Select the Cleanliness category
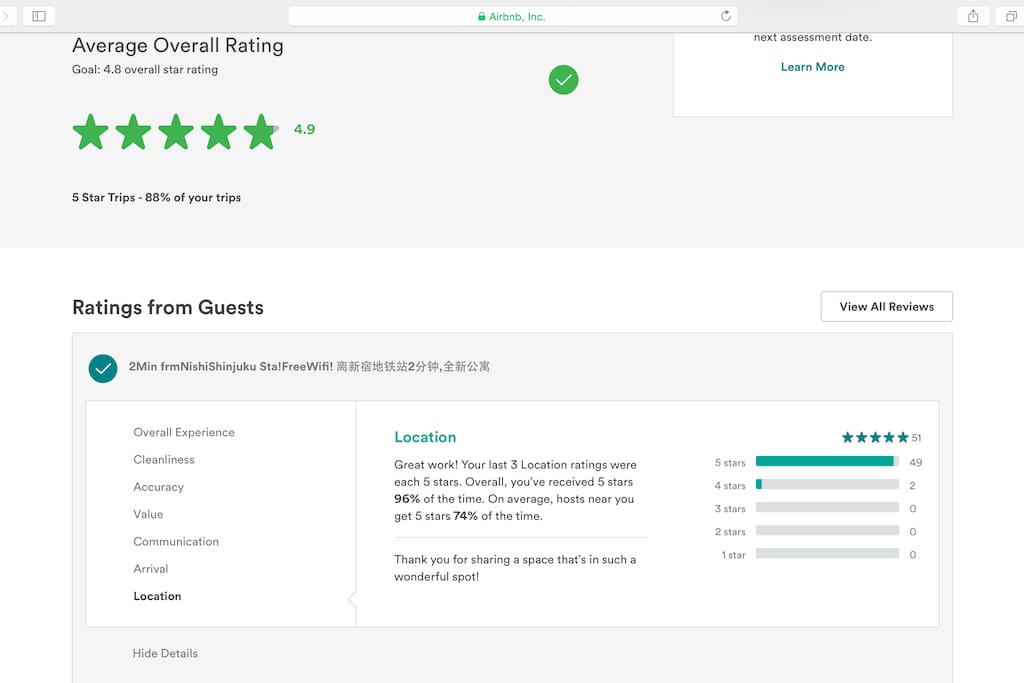 coord(164,460)
